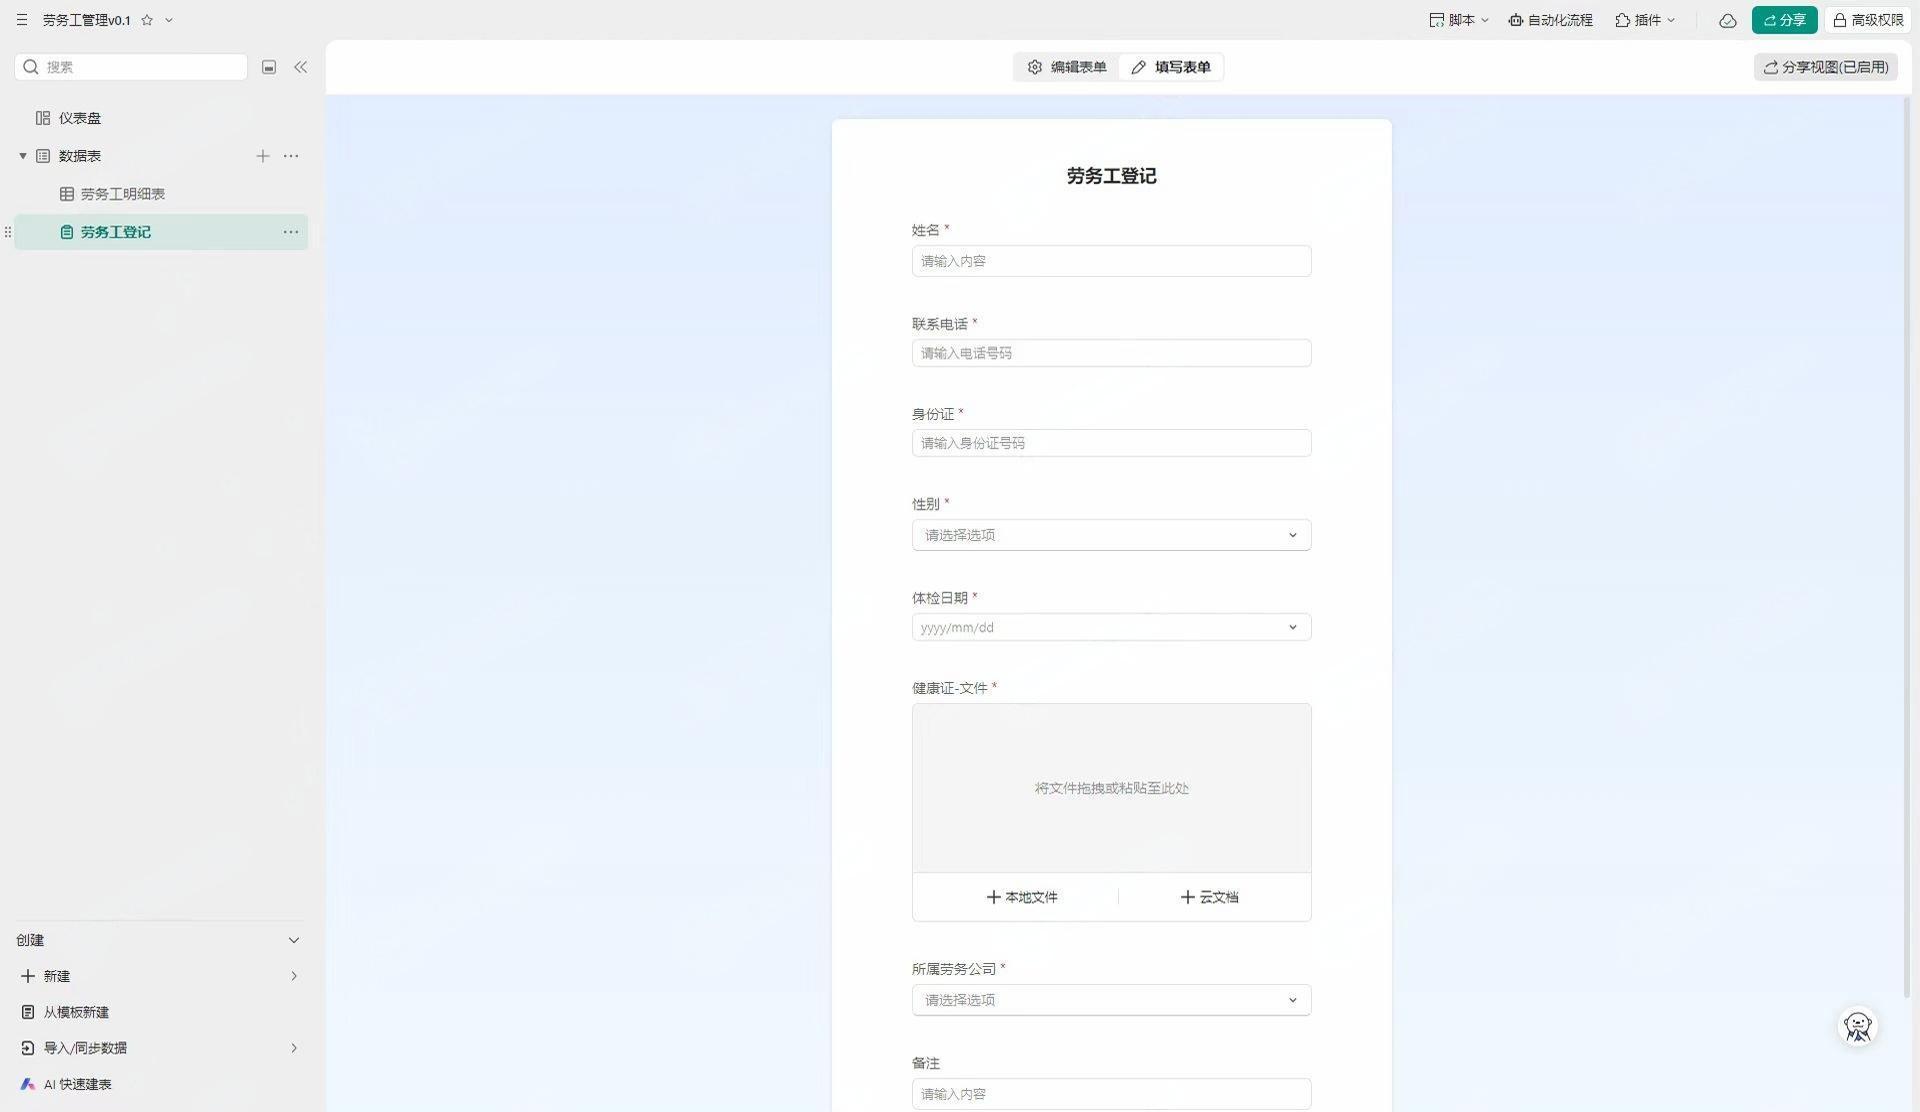
Task: Click 本地文件 upload button
Action: 1021,897
